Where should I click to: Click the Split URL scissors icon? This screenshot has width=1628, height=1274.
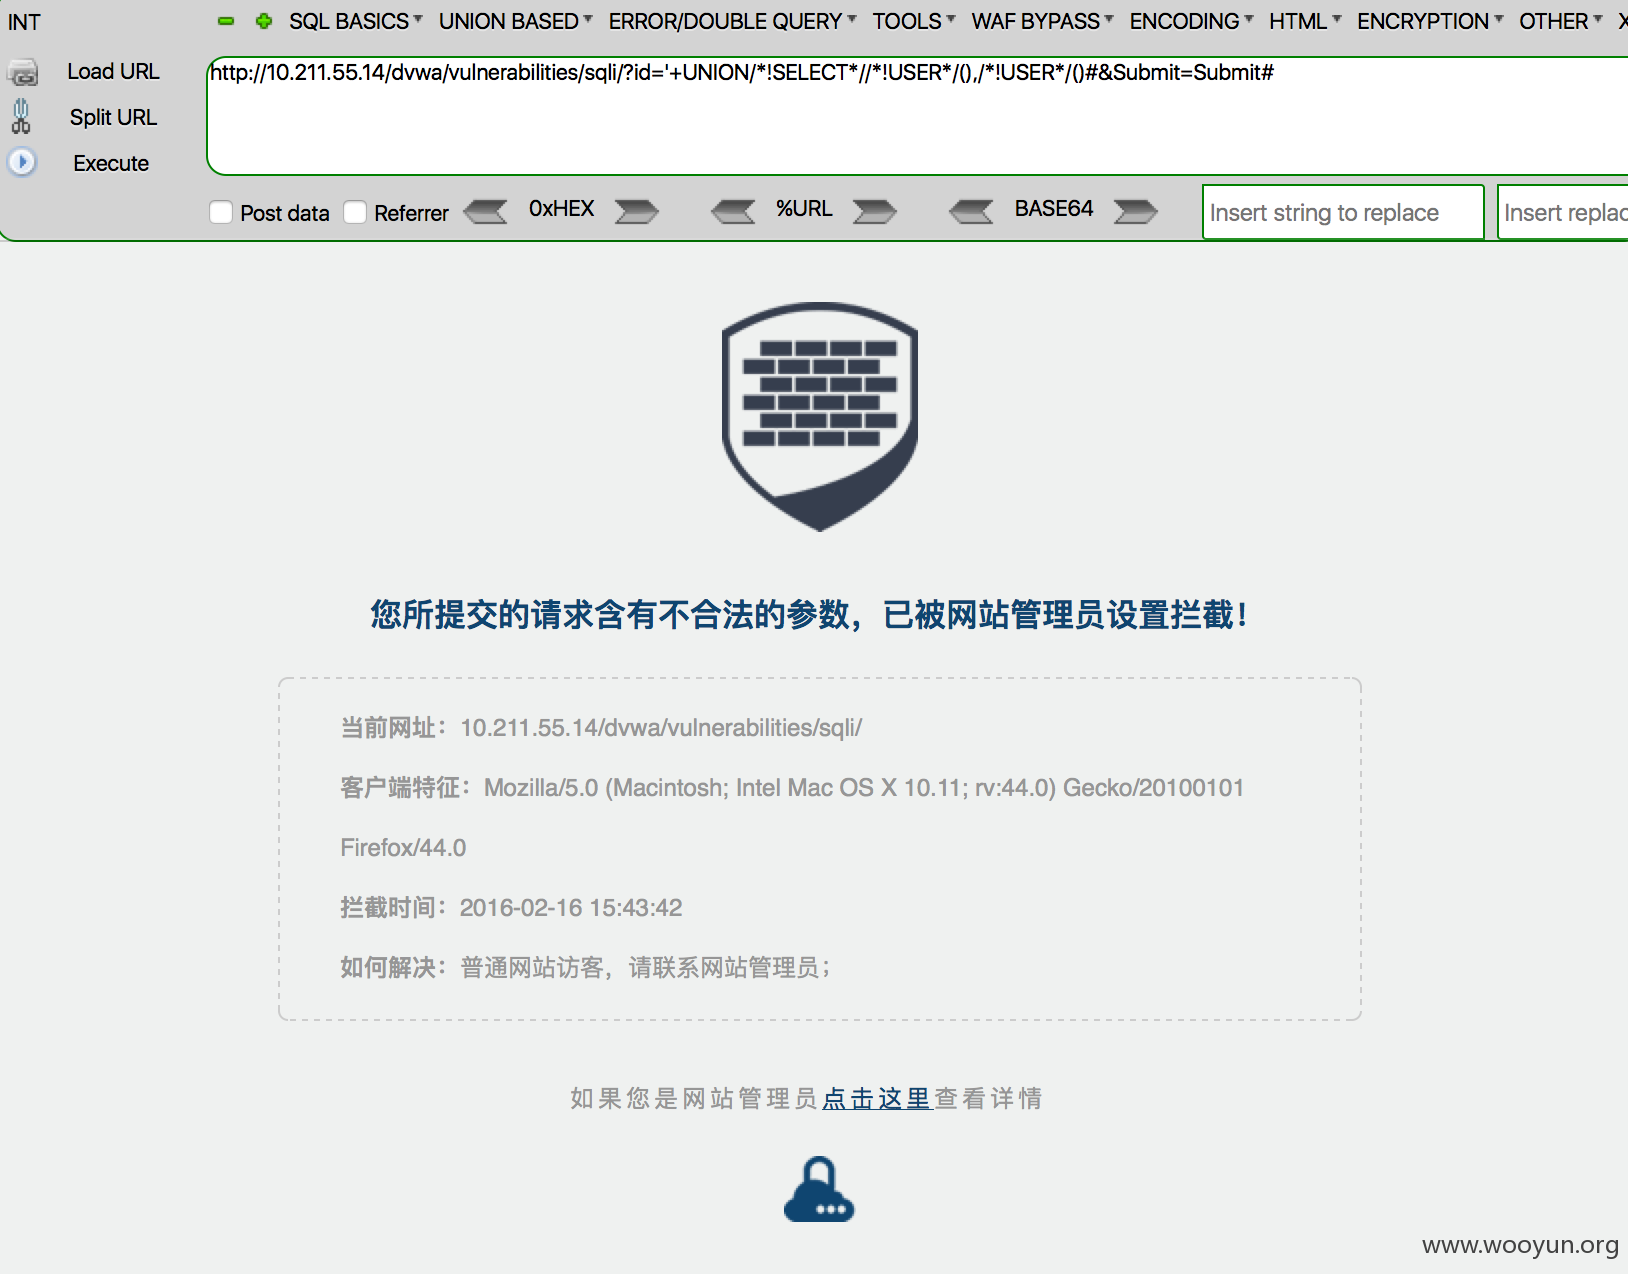(x=21, y=117)
